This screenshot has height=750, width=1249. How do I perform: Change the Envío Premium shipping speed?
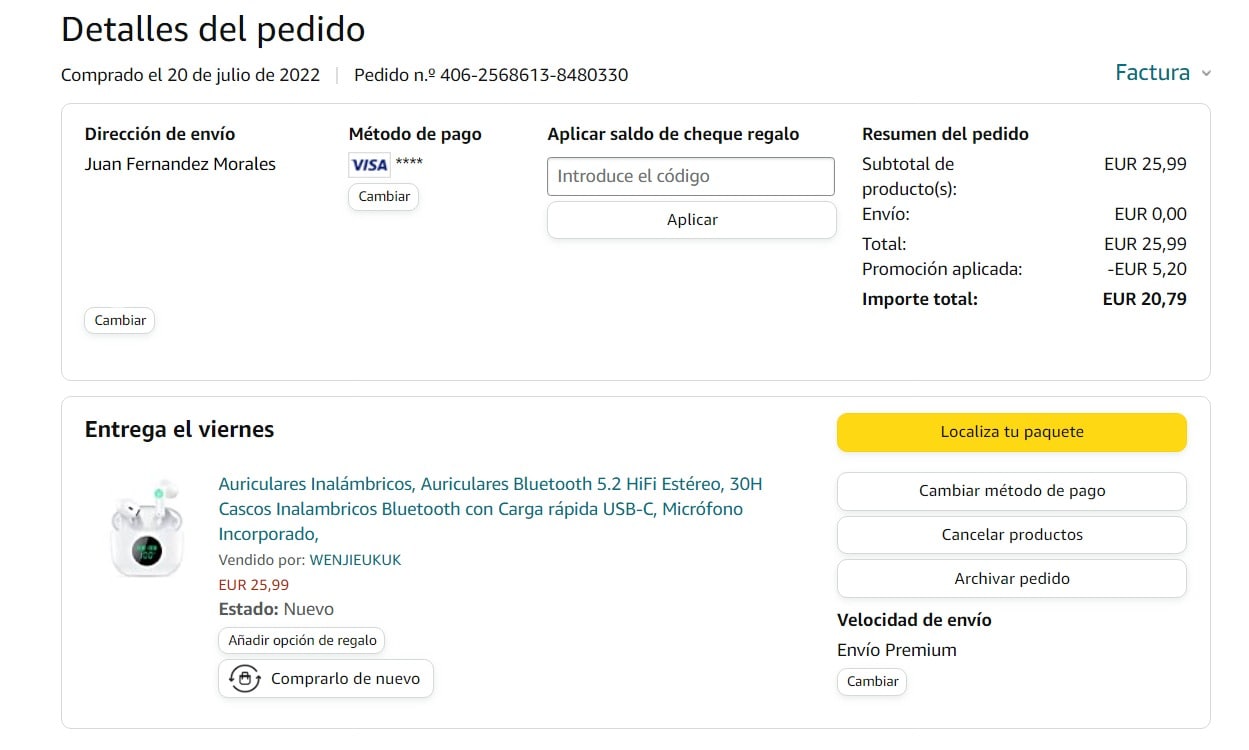(x=872, y=681)
